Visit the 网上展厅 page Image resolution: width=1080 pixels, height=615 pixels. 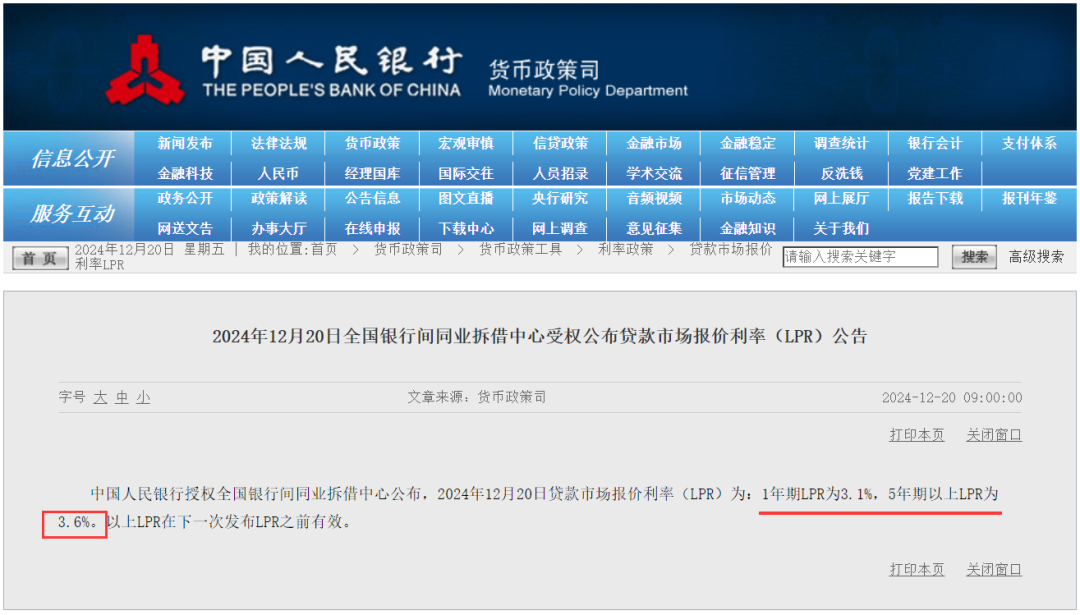pos(841,198)
